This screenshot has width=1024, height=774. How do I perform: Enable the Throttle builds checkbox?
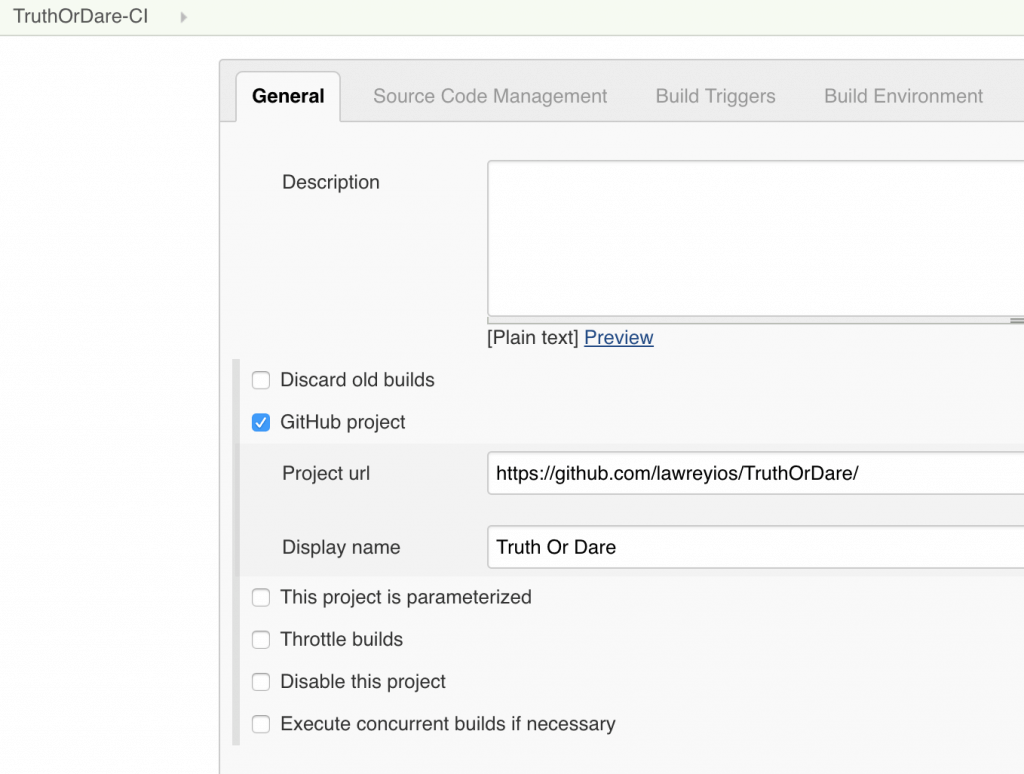tap(261, 640)
